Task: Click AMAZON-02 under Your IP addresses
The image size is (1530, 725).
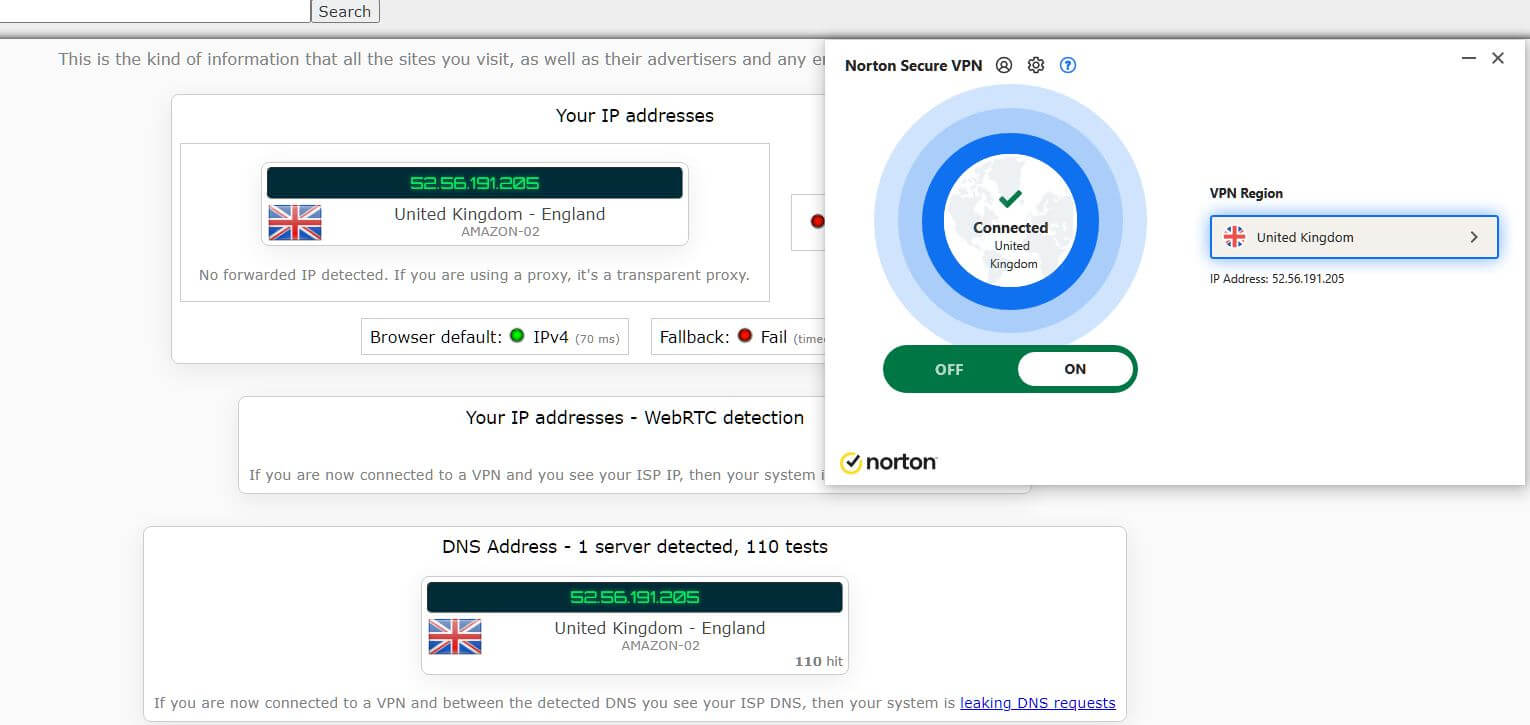Action: pyautogui.click(x=500, y=232)
